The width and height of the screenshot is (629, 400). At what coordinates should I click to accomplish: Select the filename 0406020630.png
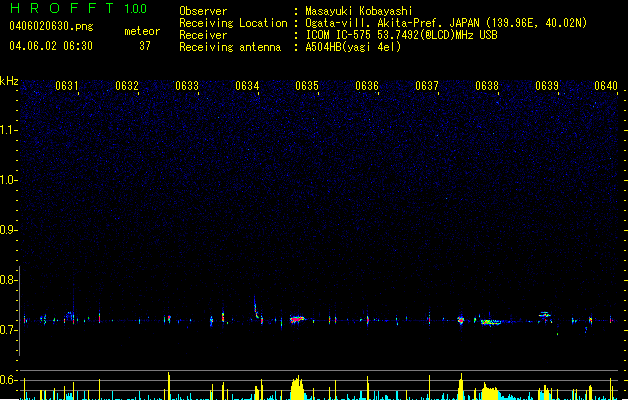[x=51, y=26]
